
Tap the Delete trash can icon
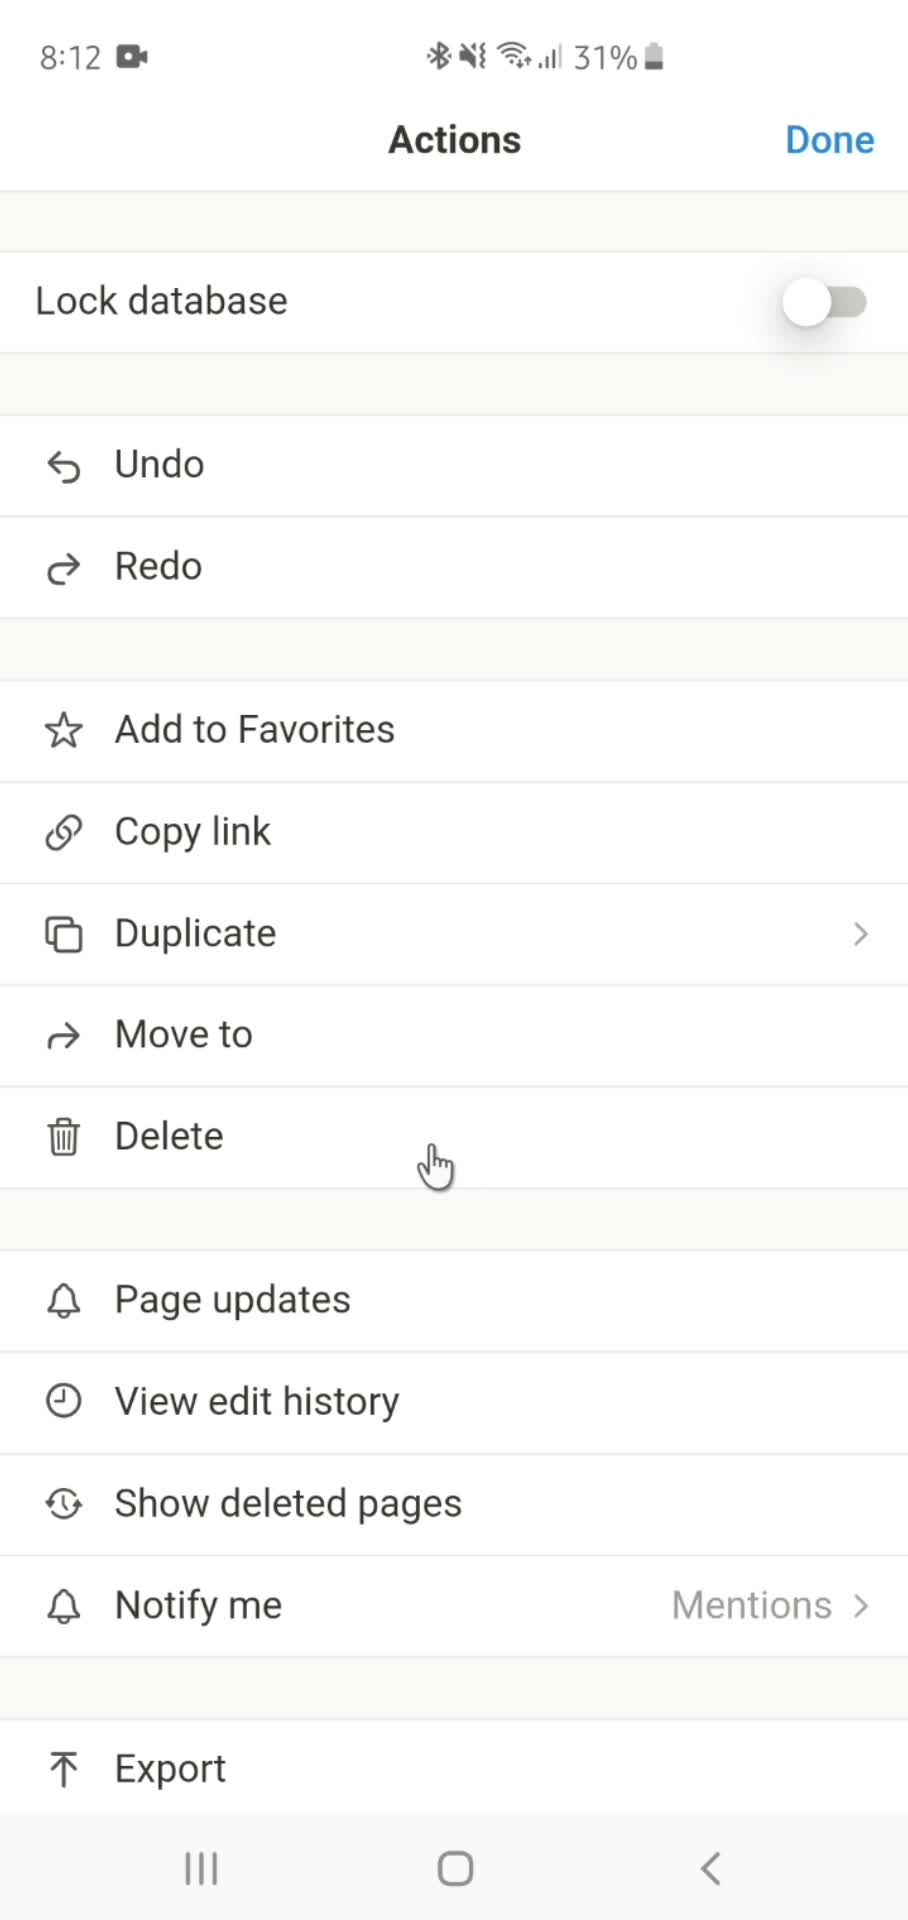pyautogui.click(x=63, y=1137)
